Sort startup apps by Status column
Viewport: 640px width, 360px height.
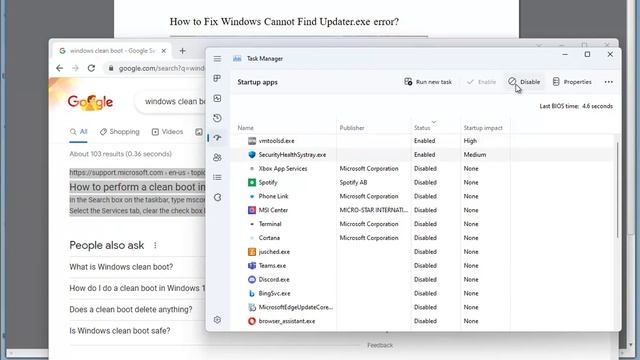[x=422, y=128]
